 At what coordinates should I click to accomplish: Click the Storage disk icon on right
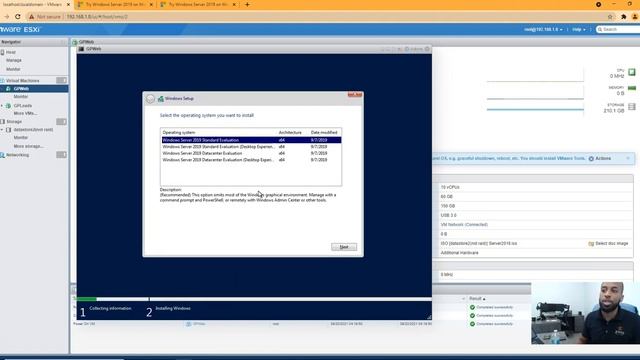click(x=632, y=107)
